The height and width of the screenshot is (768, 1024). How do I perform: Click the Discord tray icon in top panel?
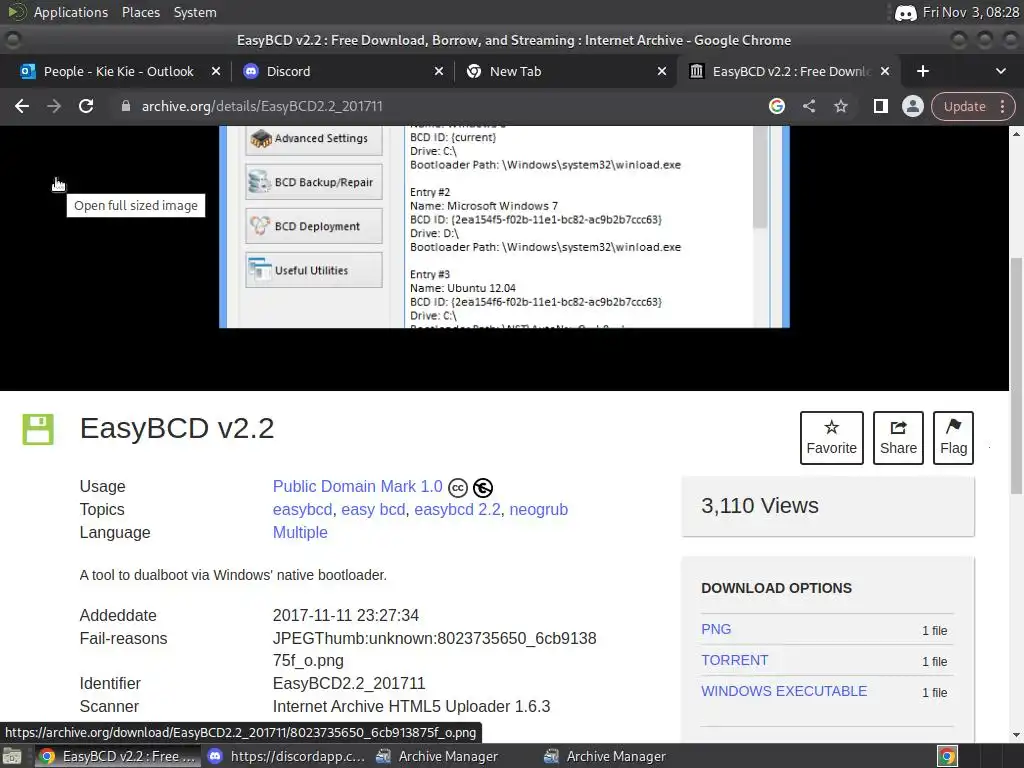(905, 12)
